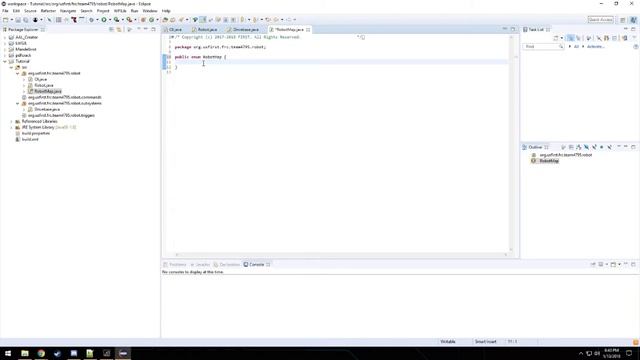
Task: Open the WPILib menu
Action: (120, 11)
